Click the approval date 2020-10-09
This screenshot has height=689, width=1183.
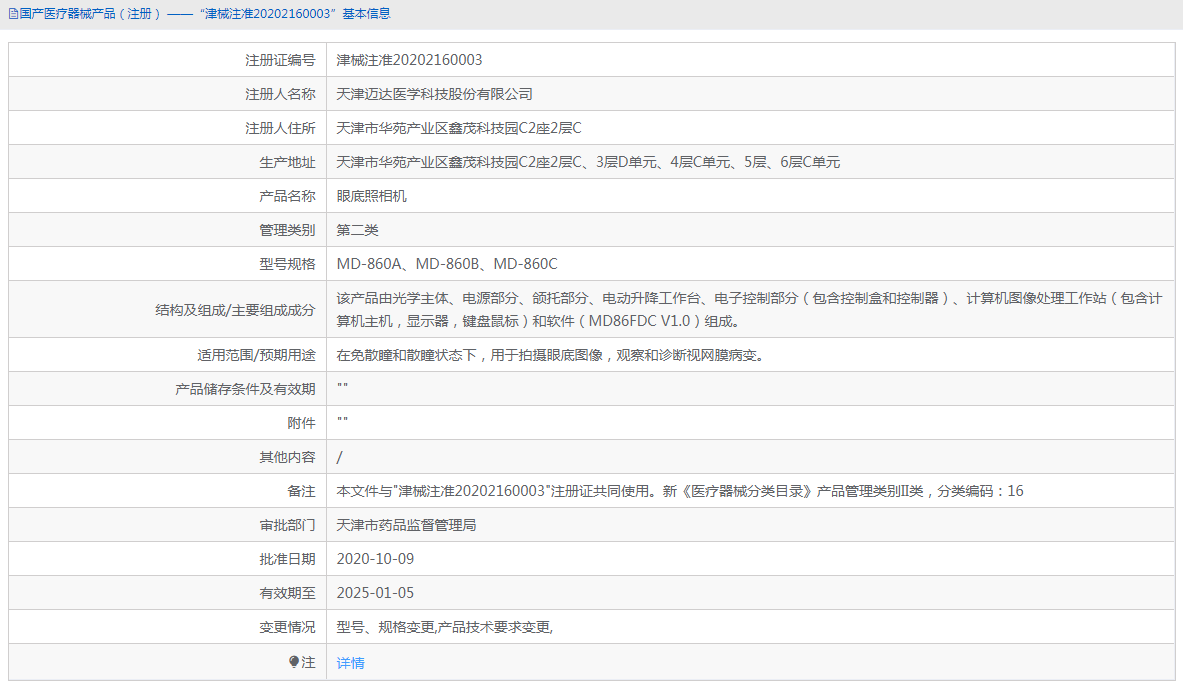(x=375, y=559)
